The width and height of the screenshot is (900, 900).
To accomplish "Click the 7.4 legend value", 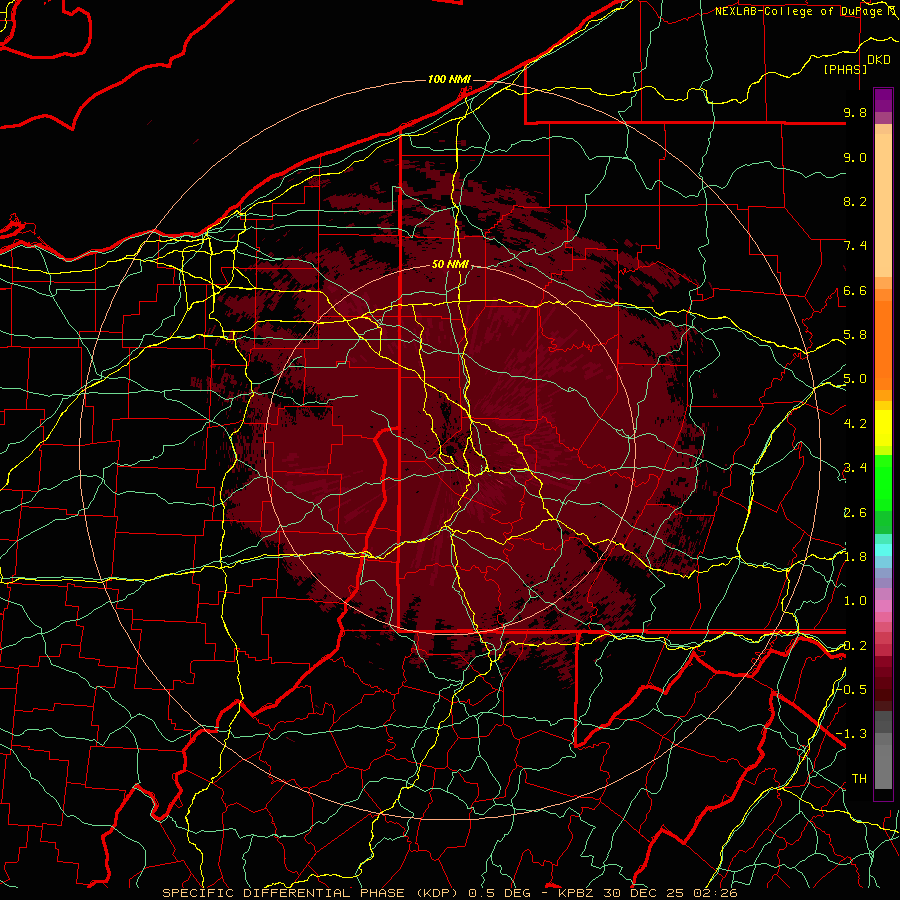I will pyautogui.click(x=855, y=246).
